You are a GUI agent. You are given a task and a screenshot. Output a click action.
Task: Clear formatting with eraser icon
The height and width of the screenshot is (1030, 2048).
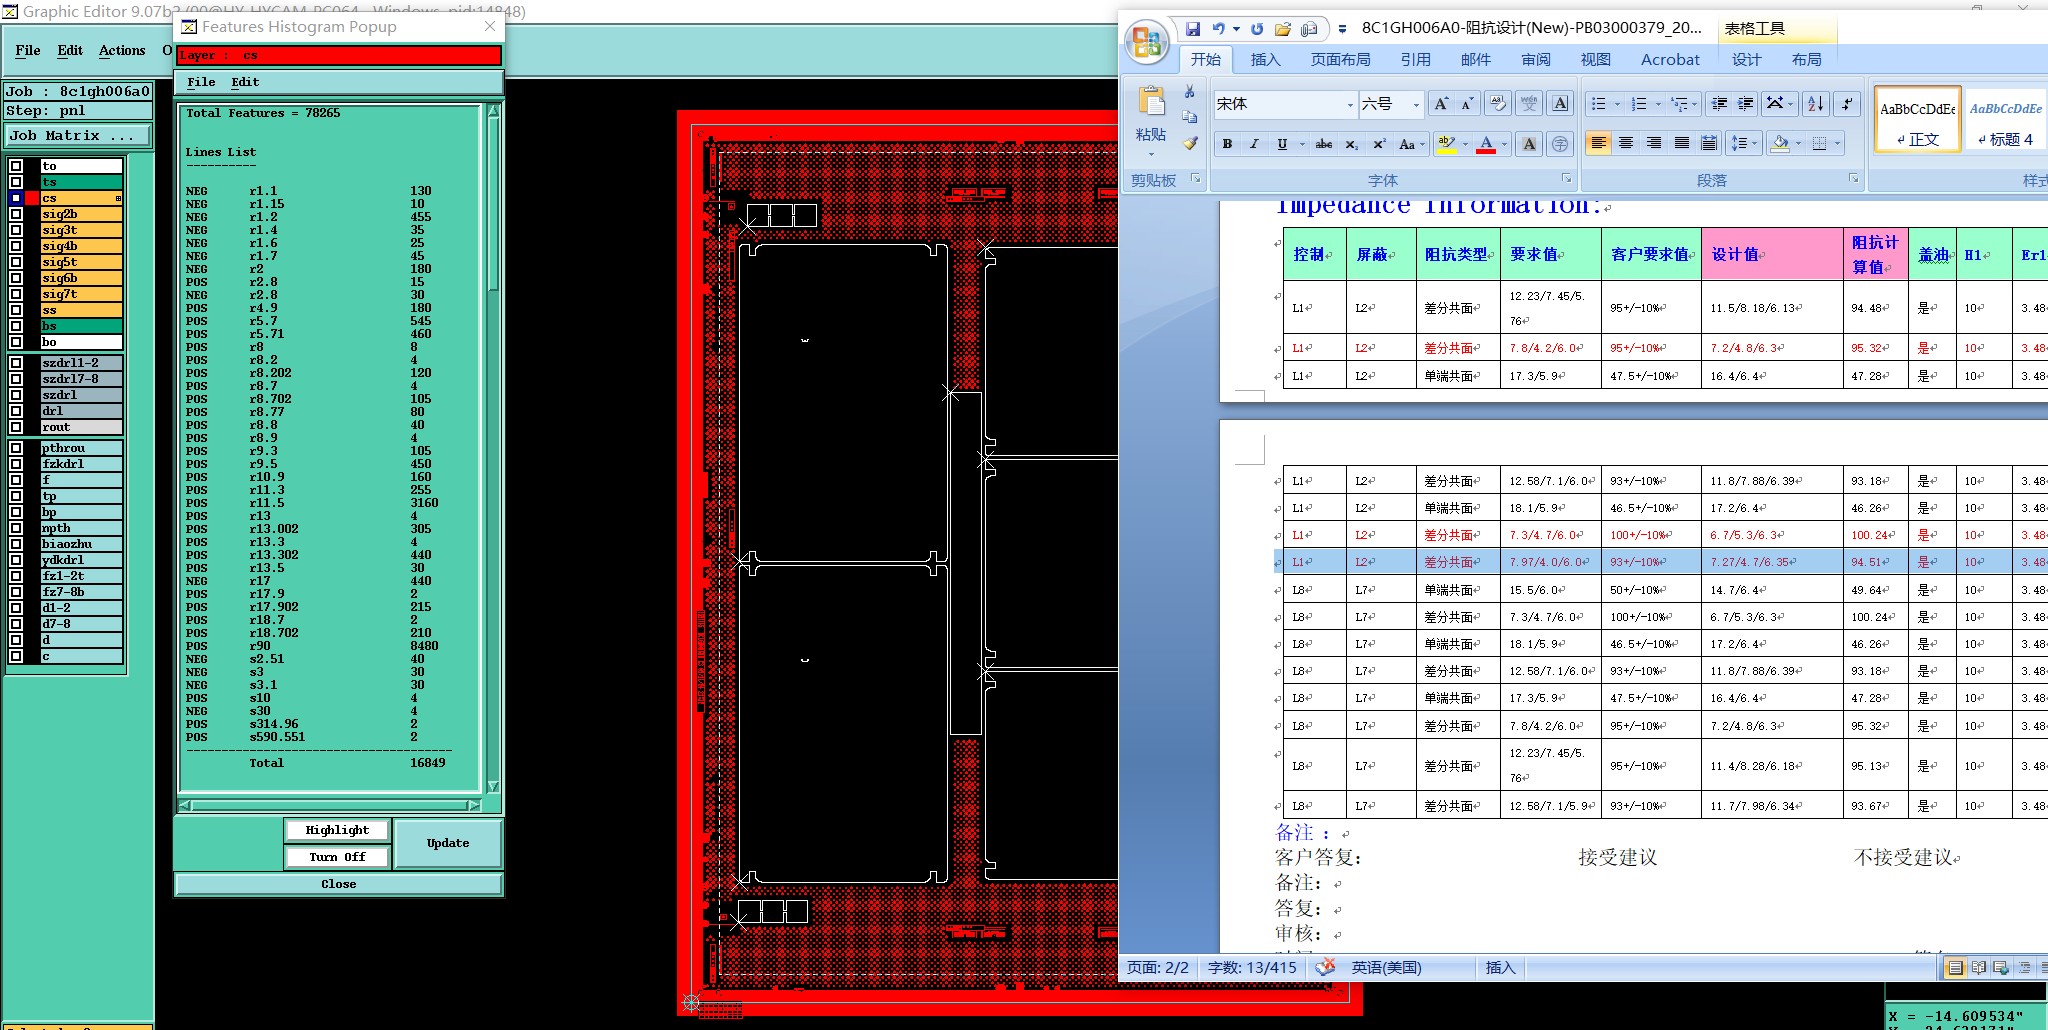pos(1498,104)
